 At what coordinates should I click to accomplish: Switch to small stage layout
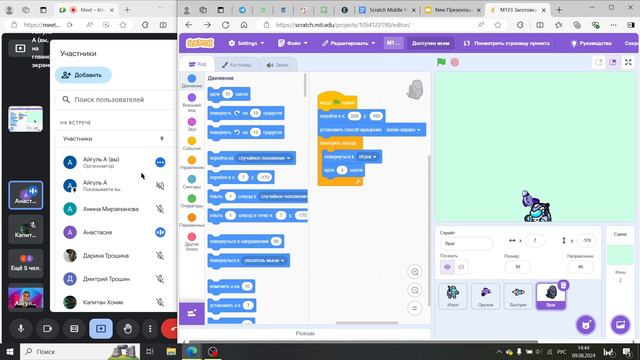tap(598, 62)
